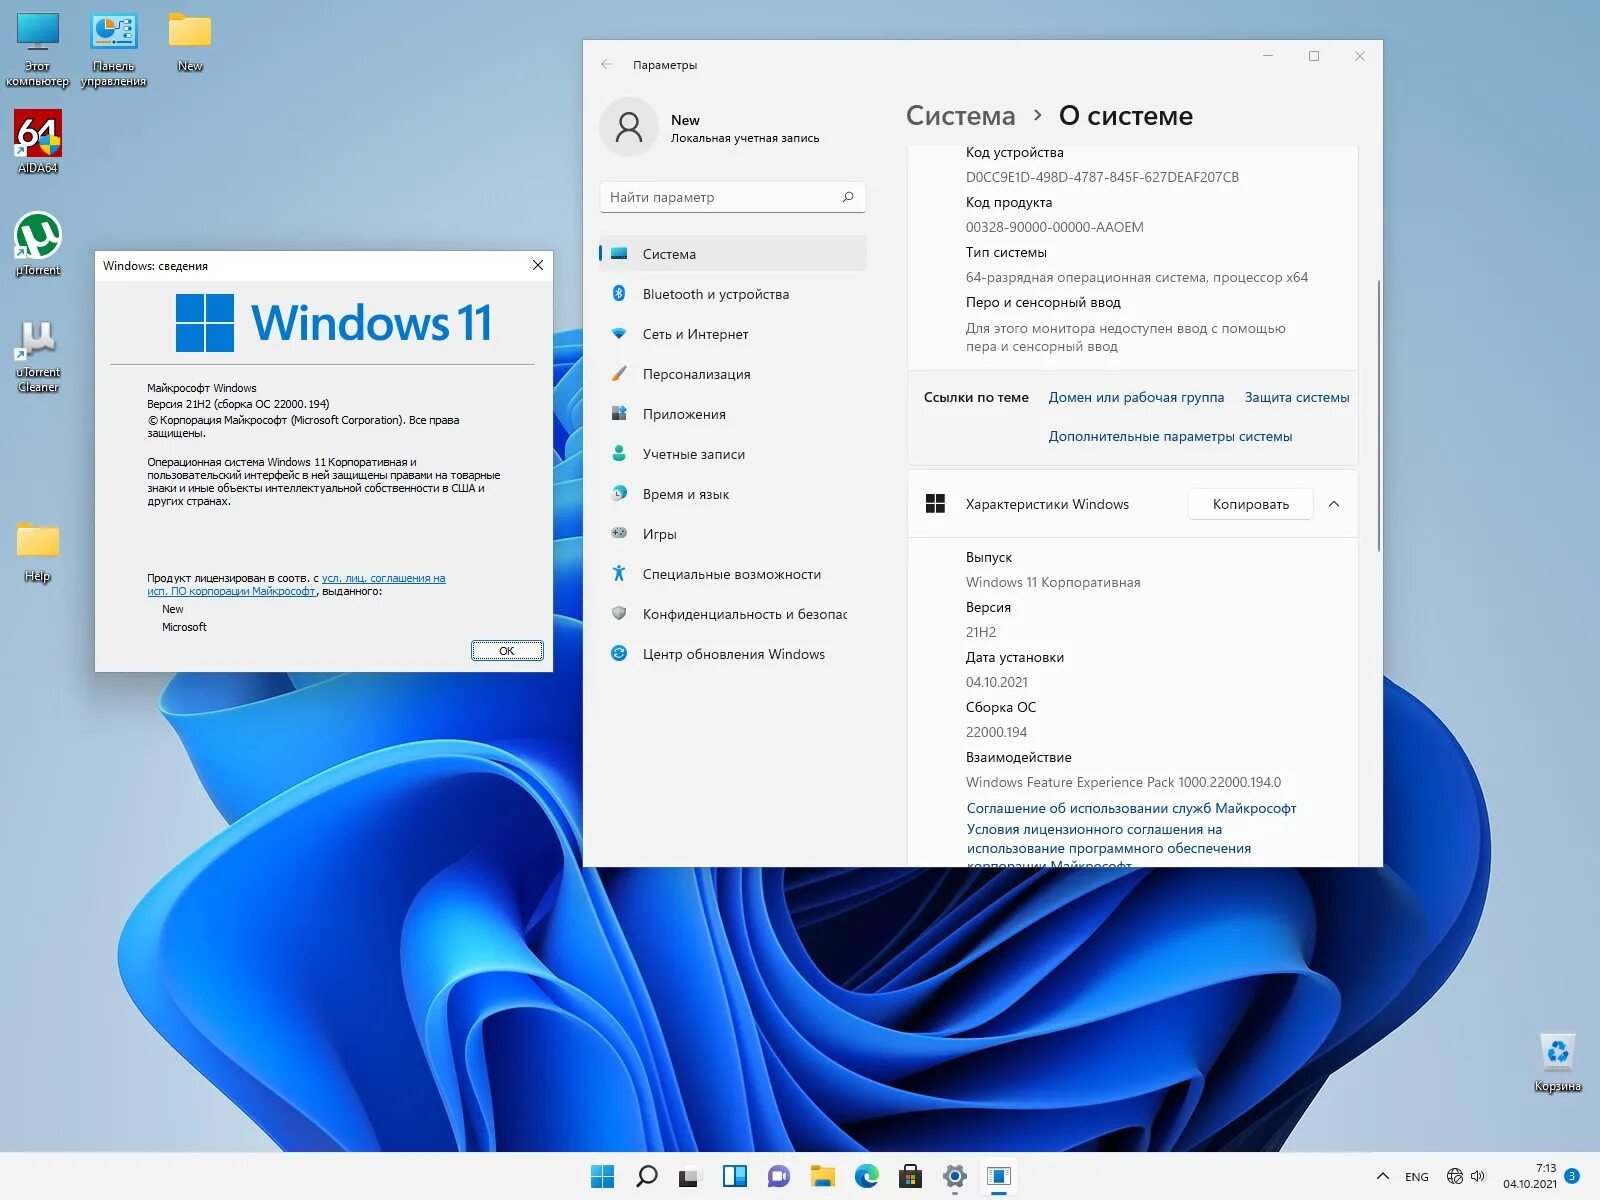Select Windows Feature Experience Pack text
This screenshot has width=1600, height=1200.
click(x=1123, y=782)
